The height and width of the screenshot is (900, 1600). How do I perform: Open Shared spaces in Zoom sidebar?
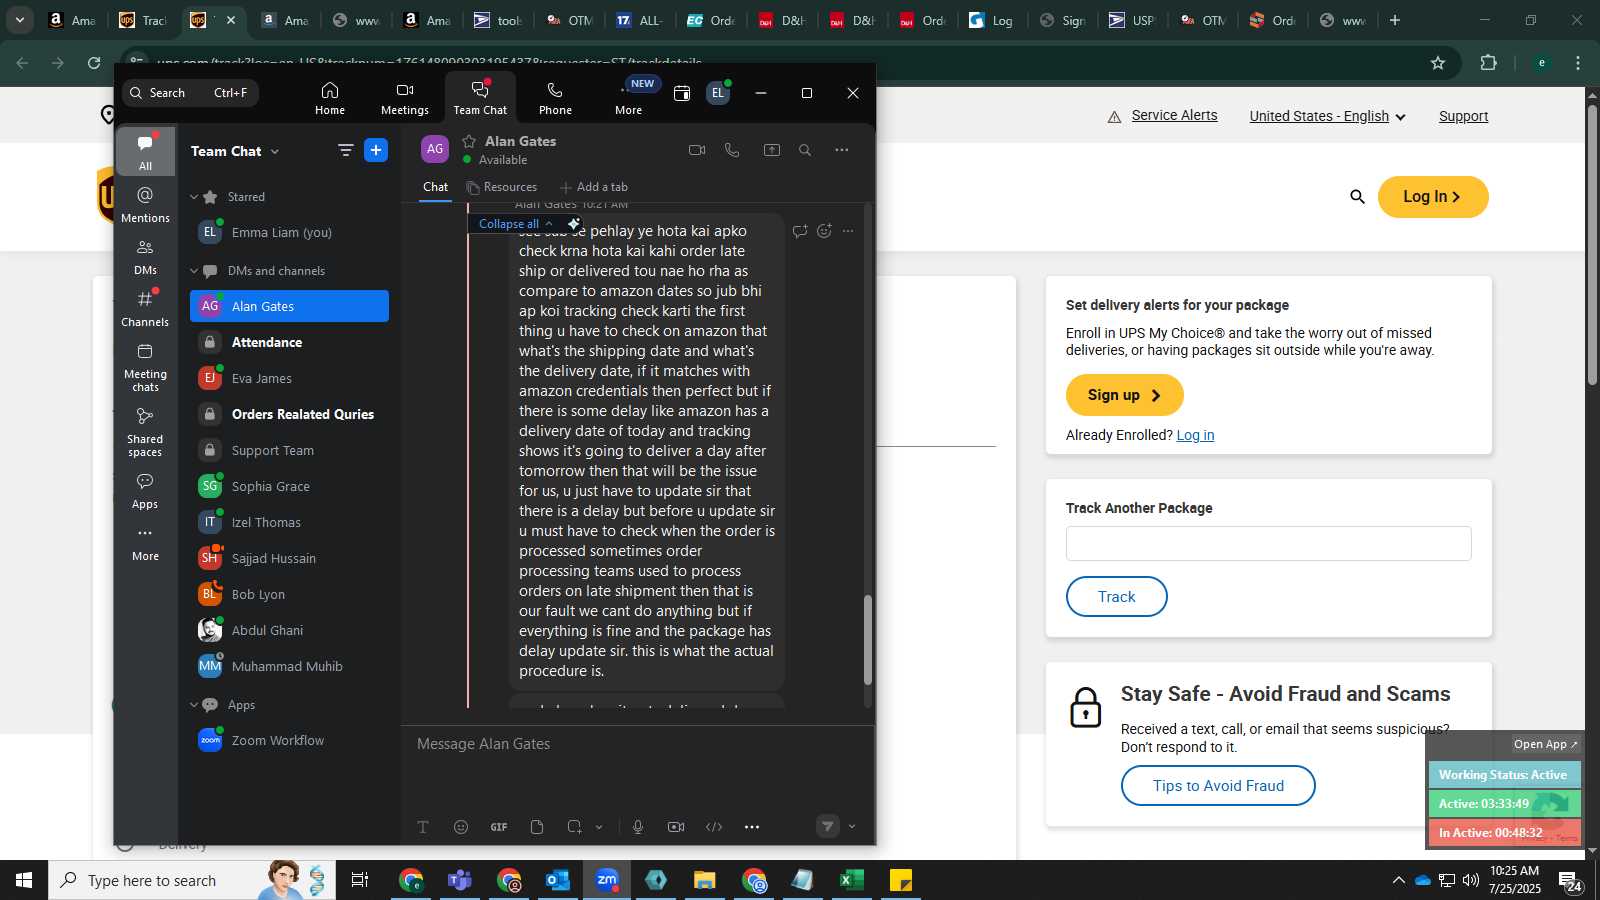(x=146, y=432)
